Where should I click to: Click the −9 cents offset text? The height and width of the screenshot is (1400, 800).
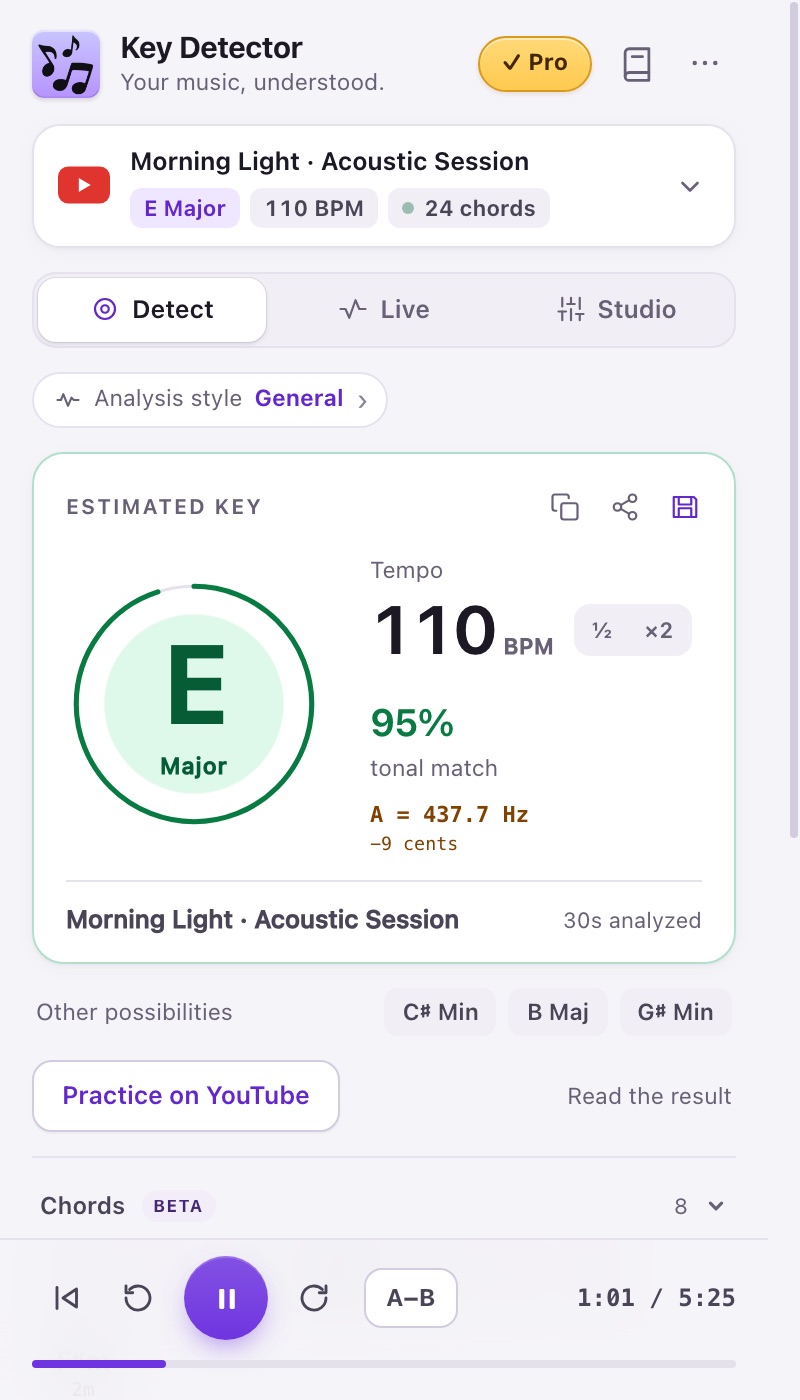[x=413, y=844]
